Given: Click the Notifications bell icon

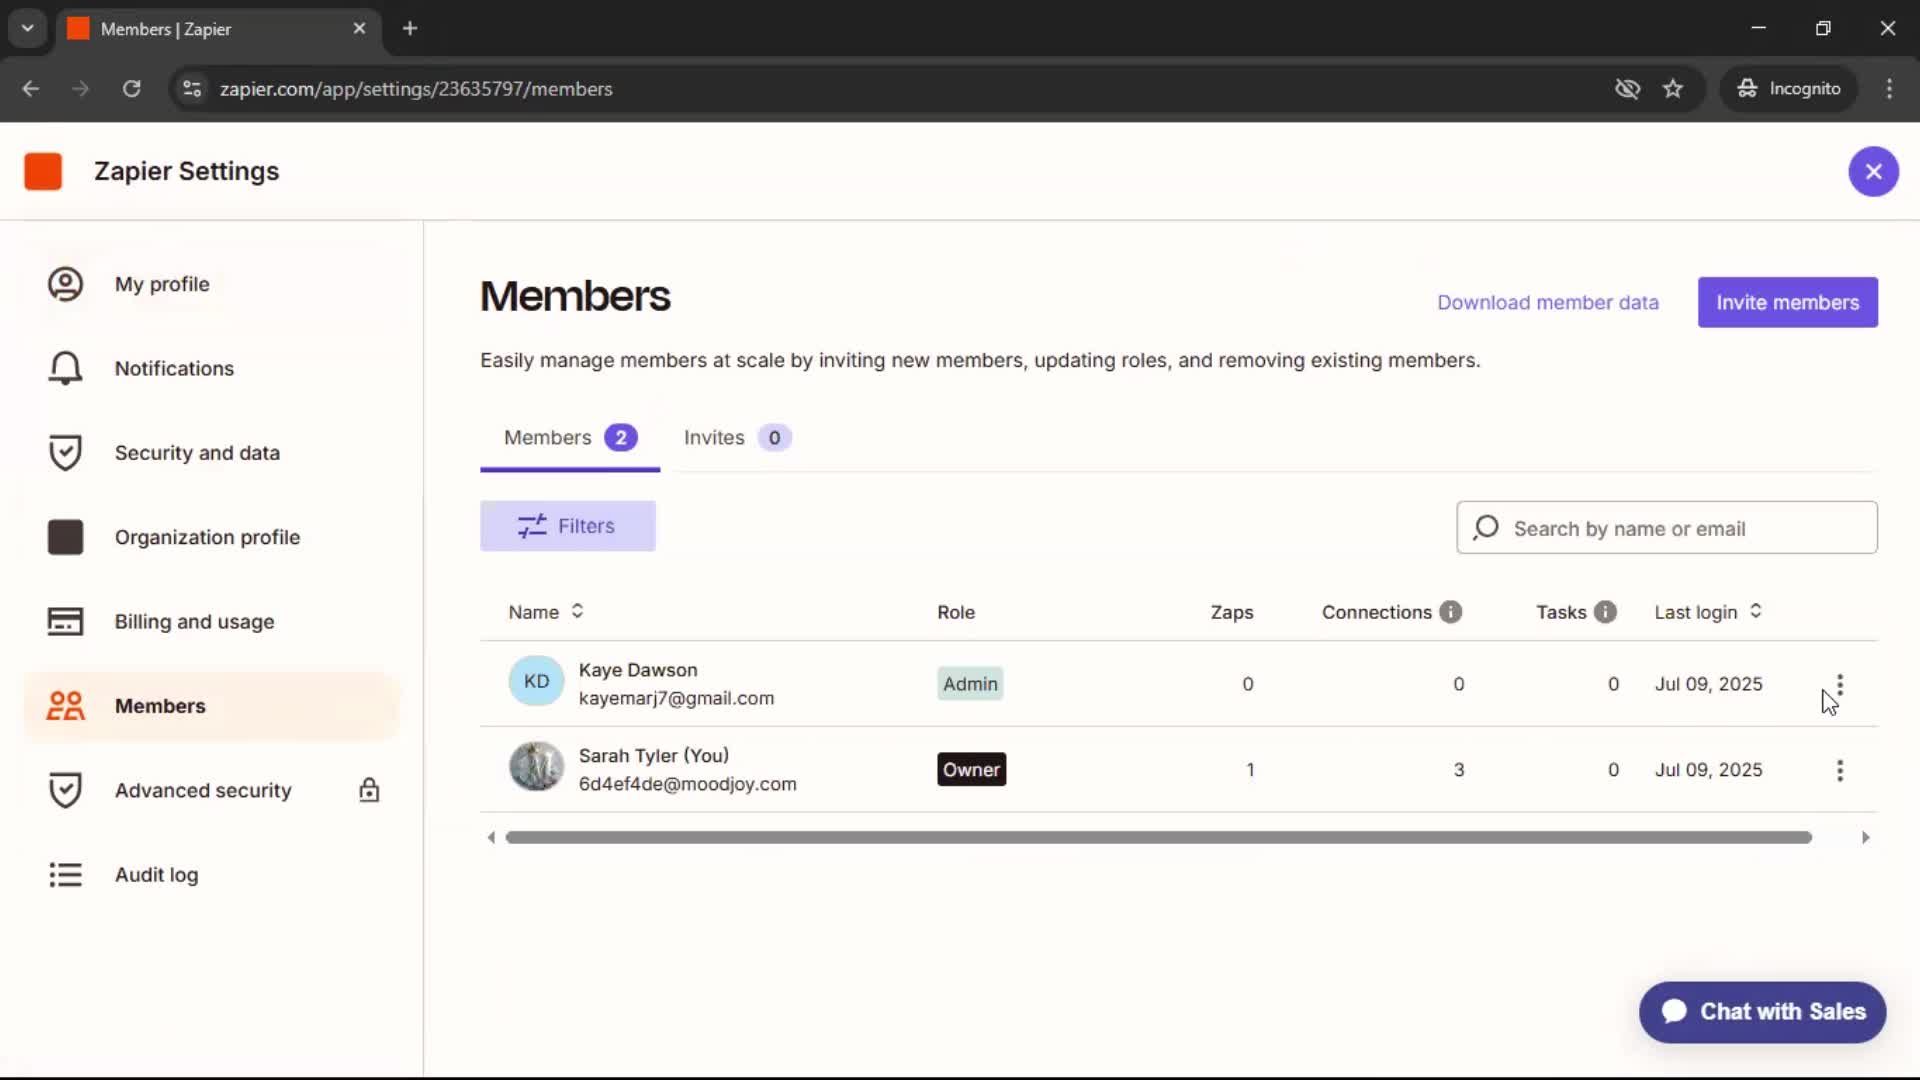Looking at the screenshot, I should tap(65, 368).
